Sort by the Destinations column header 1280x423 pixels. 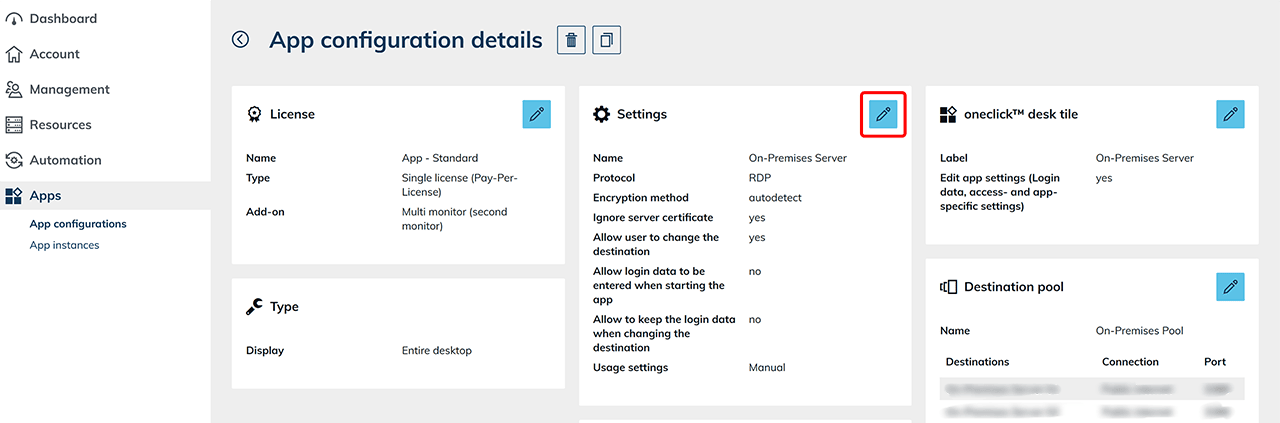pyautogui.click(x=977, y=362)
